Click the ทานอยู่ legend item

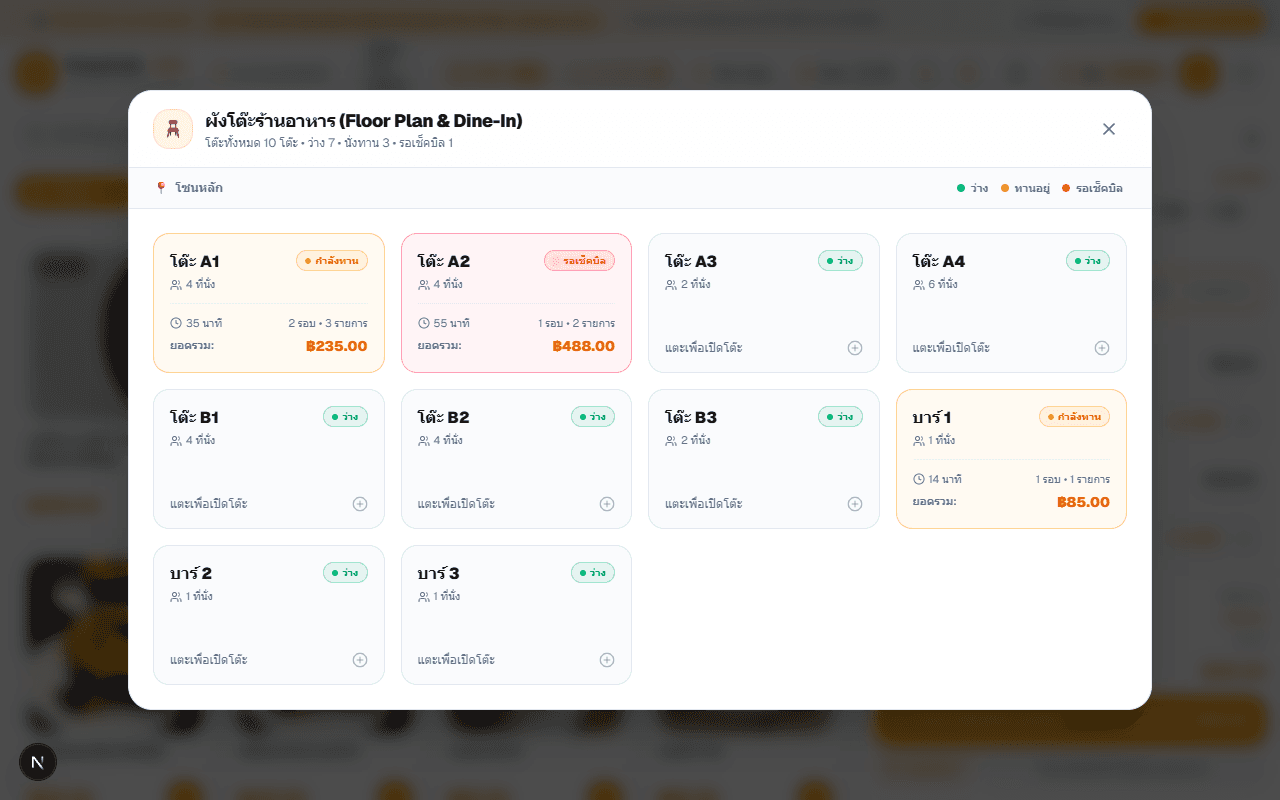click(1025, 188)
